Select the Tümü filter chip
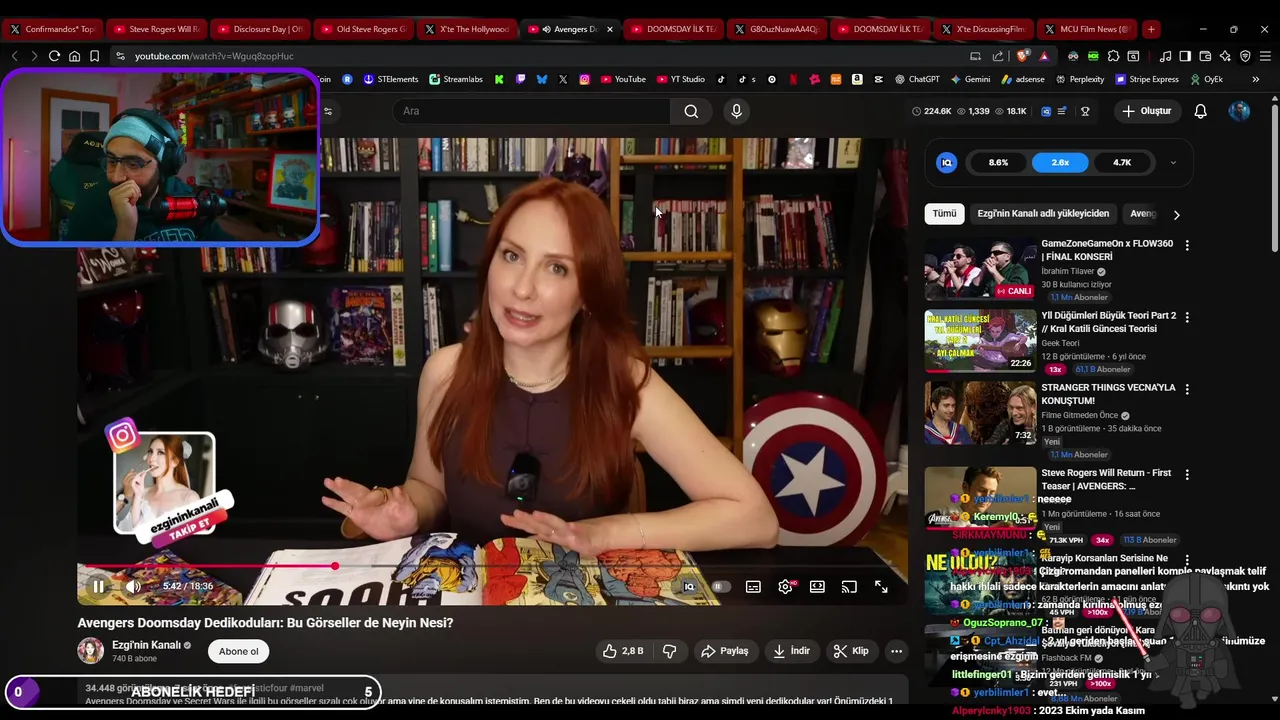The height and width of the screenshot is (720, 1280). point(944,213)
